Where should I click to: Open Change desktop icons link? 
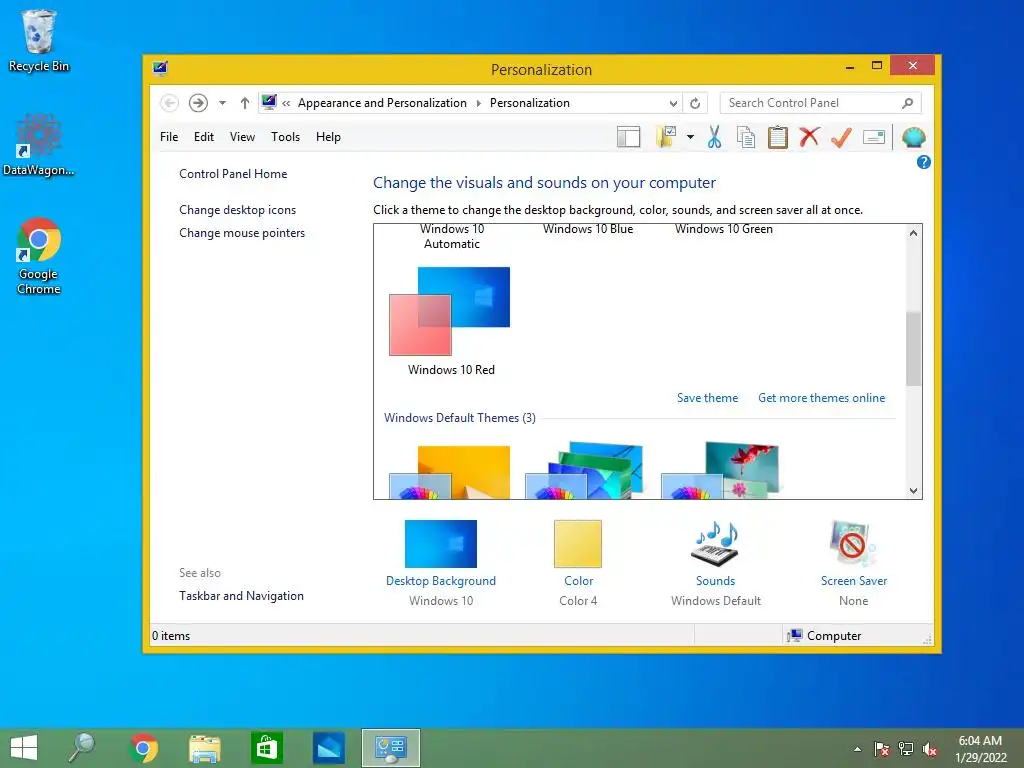[x=238, y=210]
